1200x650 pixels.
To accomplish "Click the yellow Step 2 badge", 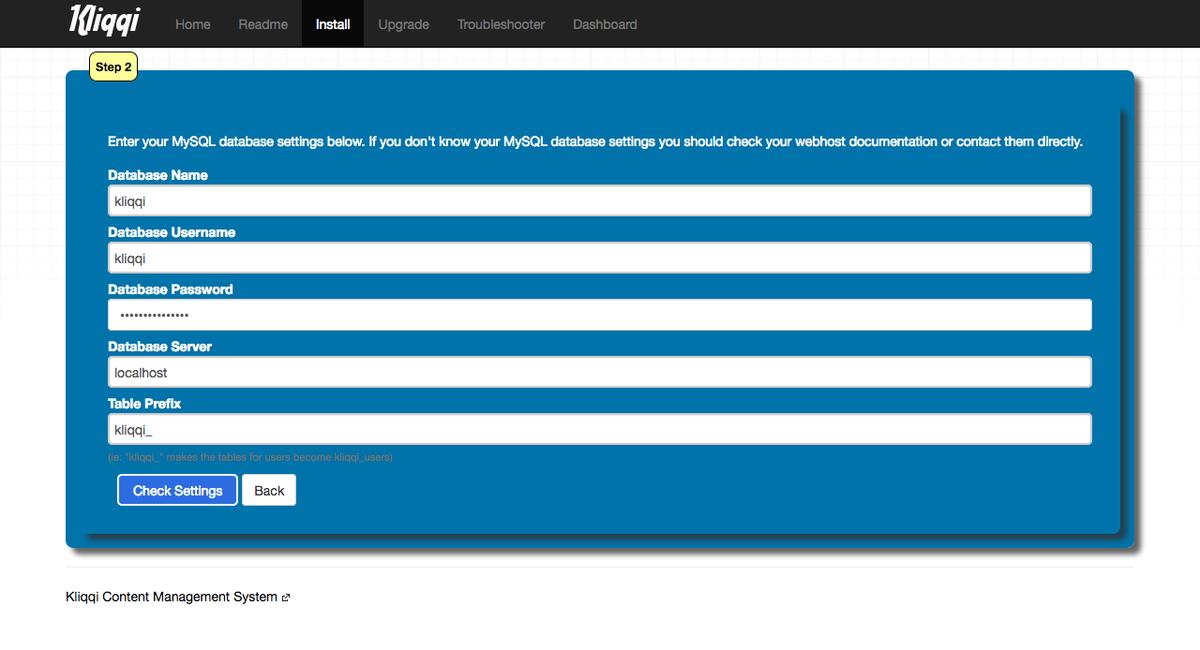I will pyautogui.click(x=113, y=67).
